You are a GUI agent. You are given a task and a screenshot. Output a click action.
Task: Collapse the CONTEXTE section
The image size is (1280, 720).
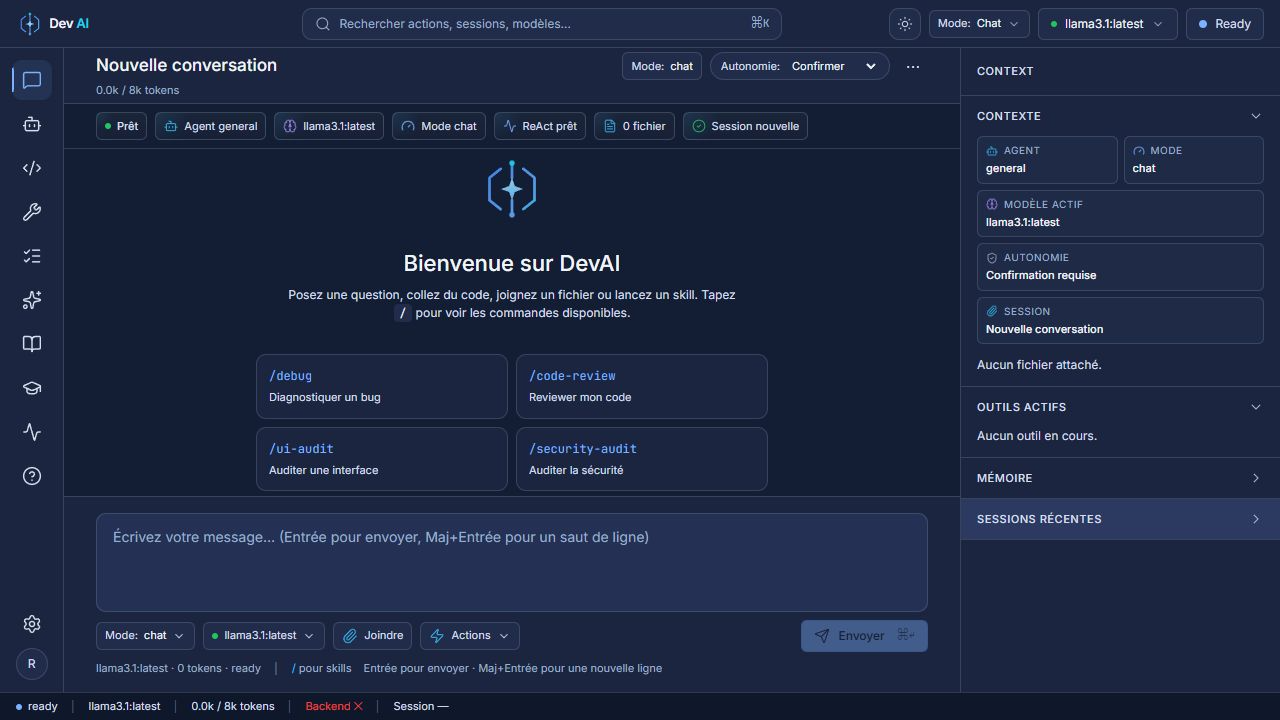pyautogui.click(x=1120, y=116)
